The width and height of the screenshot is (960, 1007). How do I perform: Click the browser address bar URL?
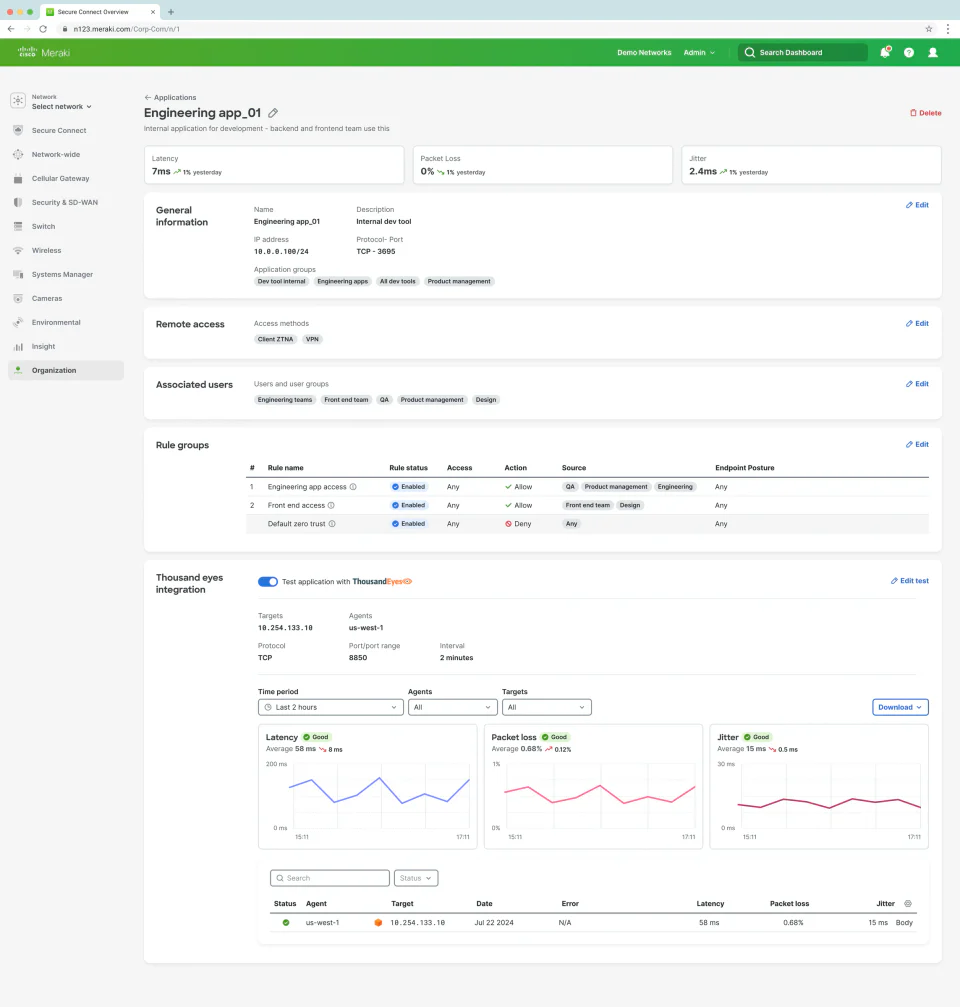click(x=127, y=29)
